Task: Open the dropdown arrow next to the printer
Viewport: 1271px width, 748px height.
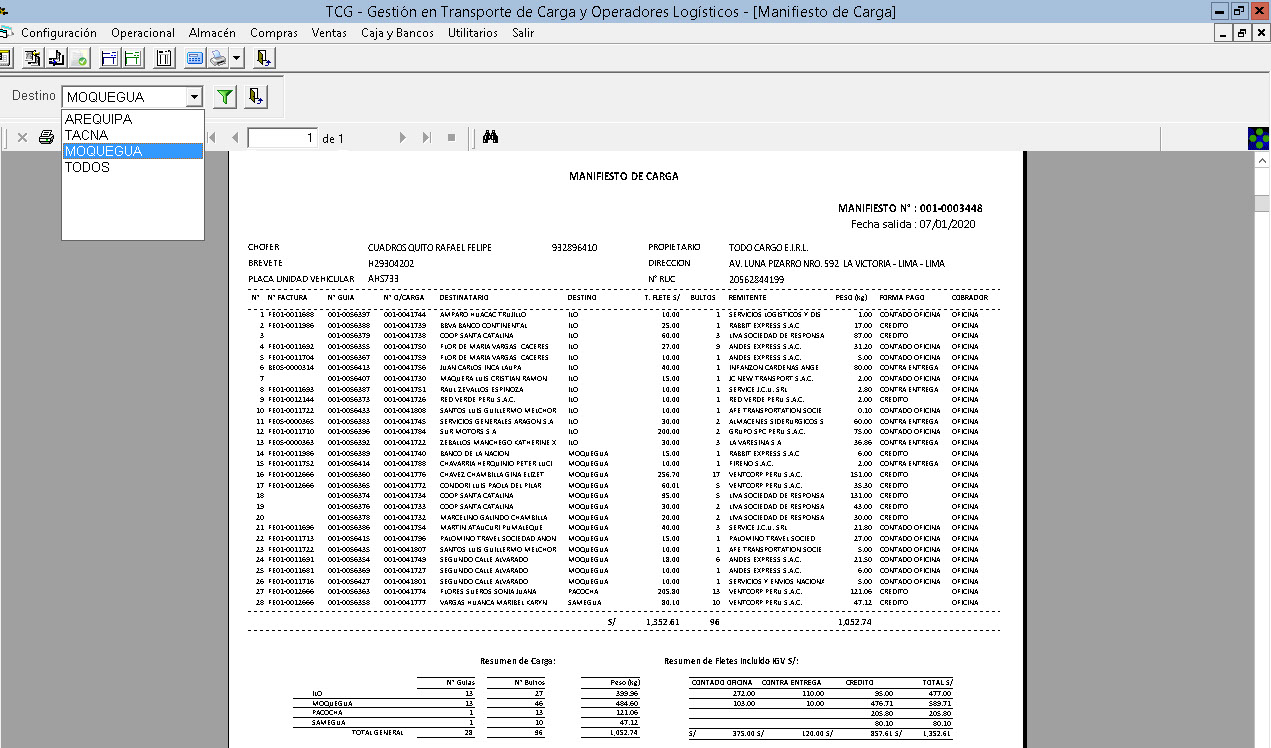Action: coord(236,58)
